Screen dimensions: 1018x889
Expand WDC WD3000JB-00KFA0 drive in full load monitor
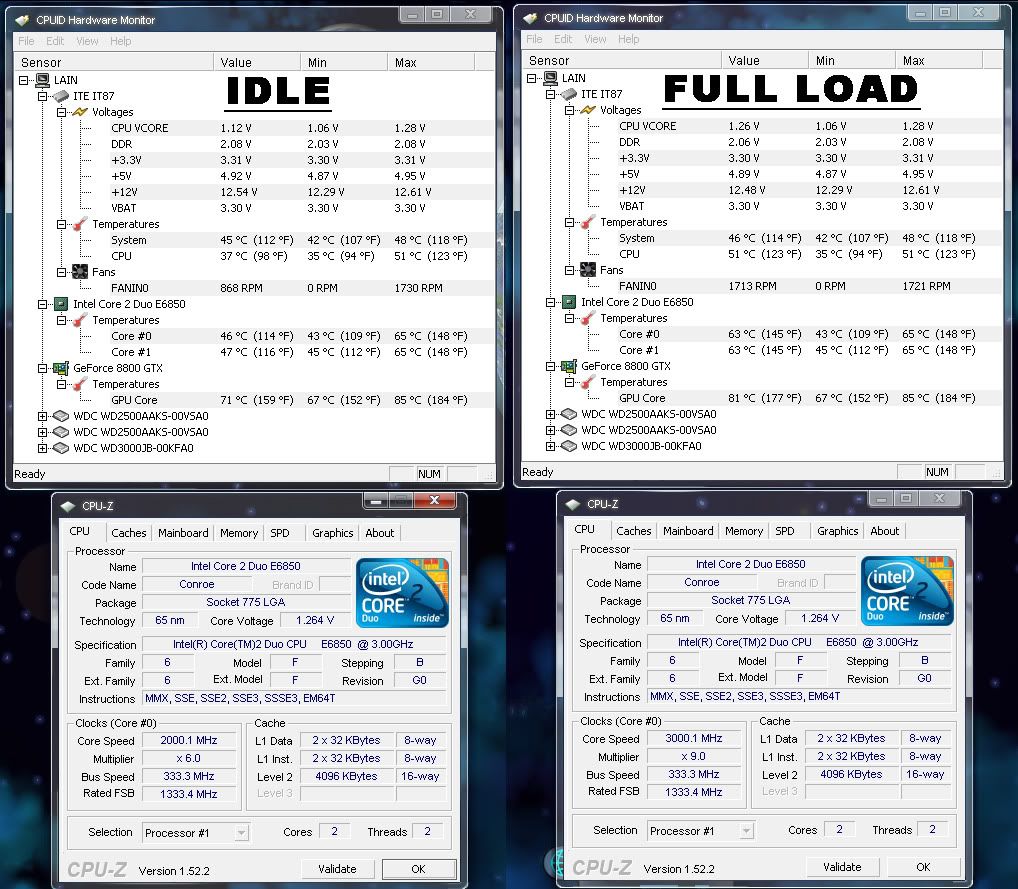click(551, 446)
